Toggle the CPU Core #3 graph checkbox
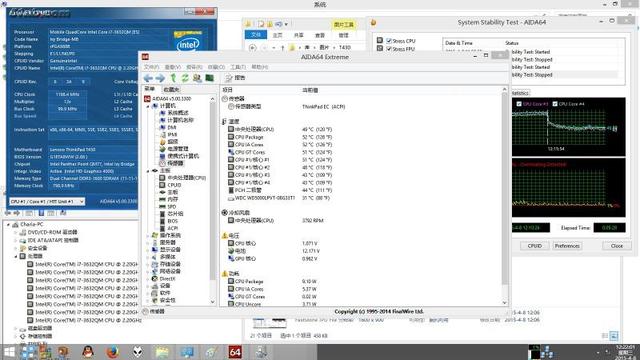This screenshot has height=360, width=640. pyautogui.click(x=519, y=104)
